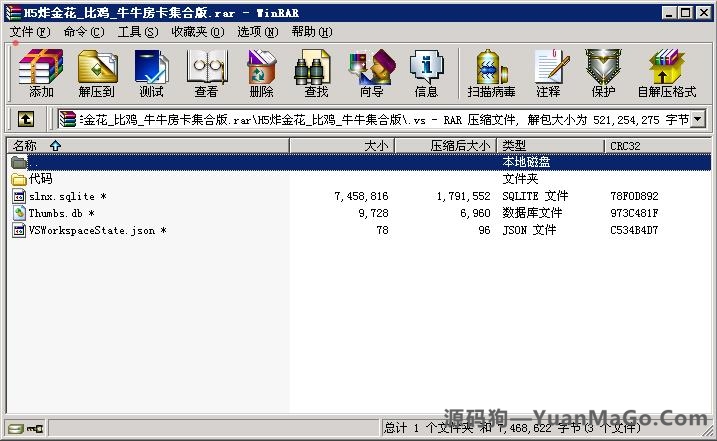Minimize the WinRAR window

[x=669, y=12]
